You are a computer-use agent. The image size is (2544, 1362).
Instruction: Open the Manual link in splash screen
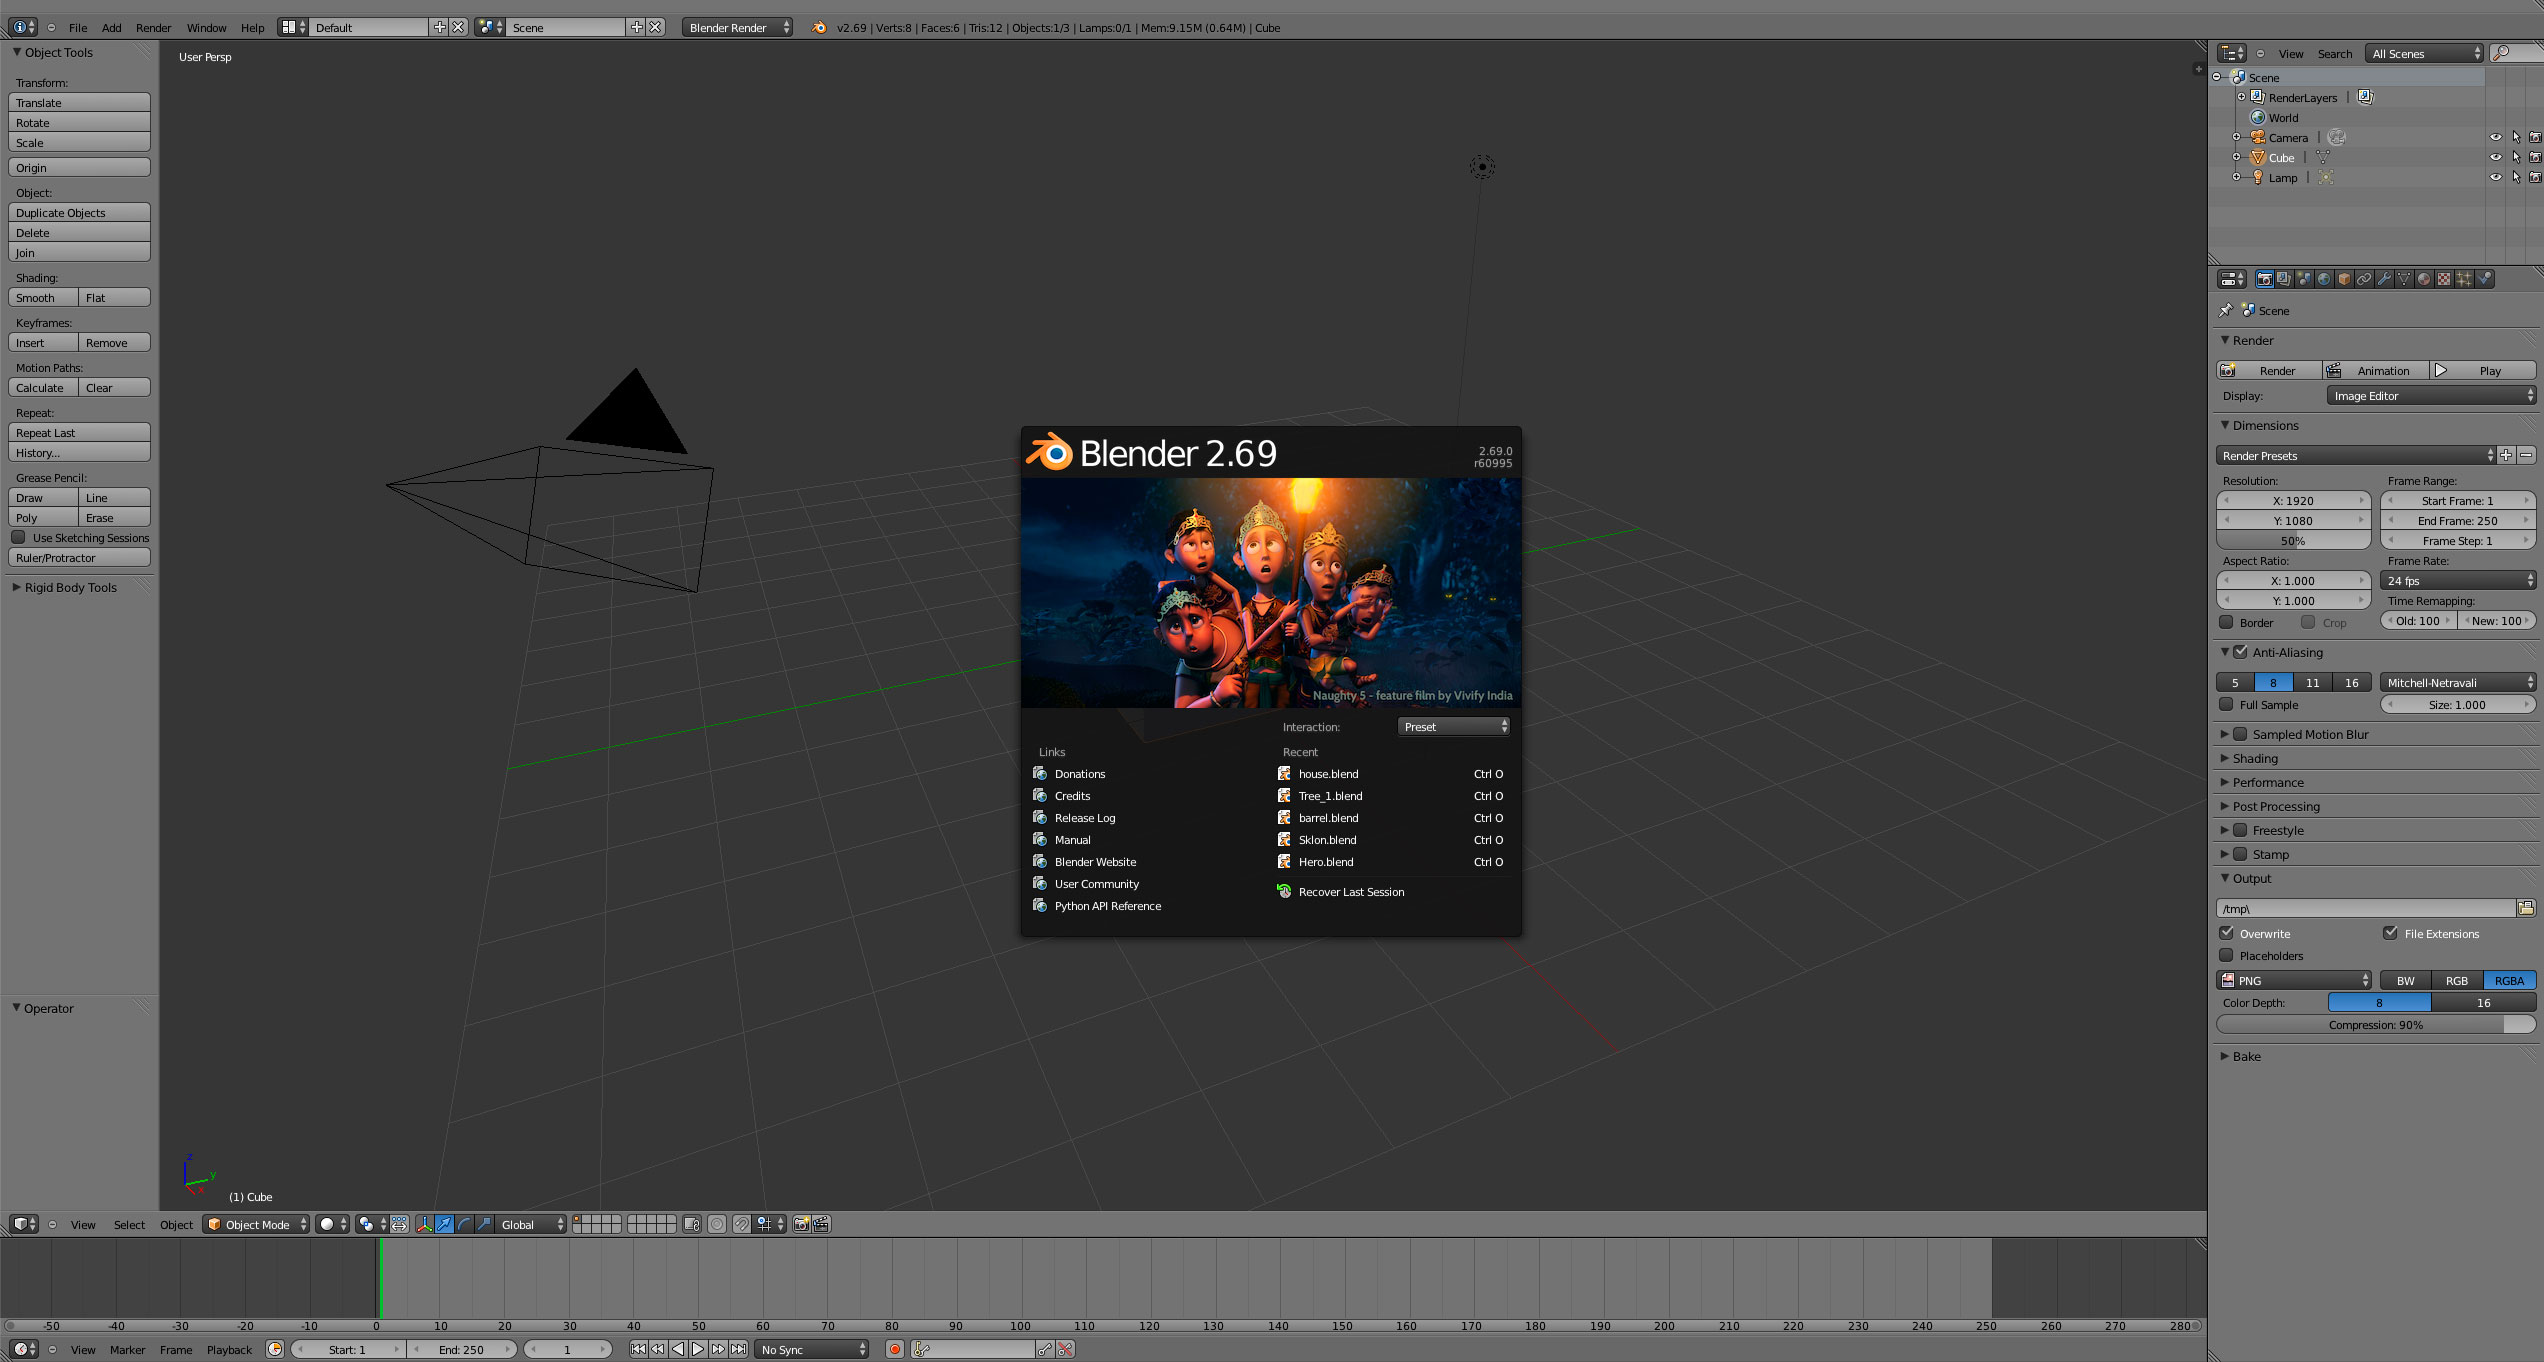[x=1070, y=838]
